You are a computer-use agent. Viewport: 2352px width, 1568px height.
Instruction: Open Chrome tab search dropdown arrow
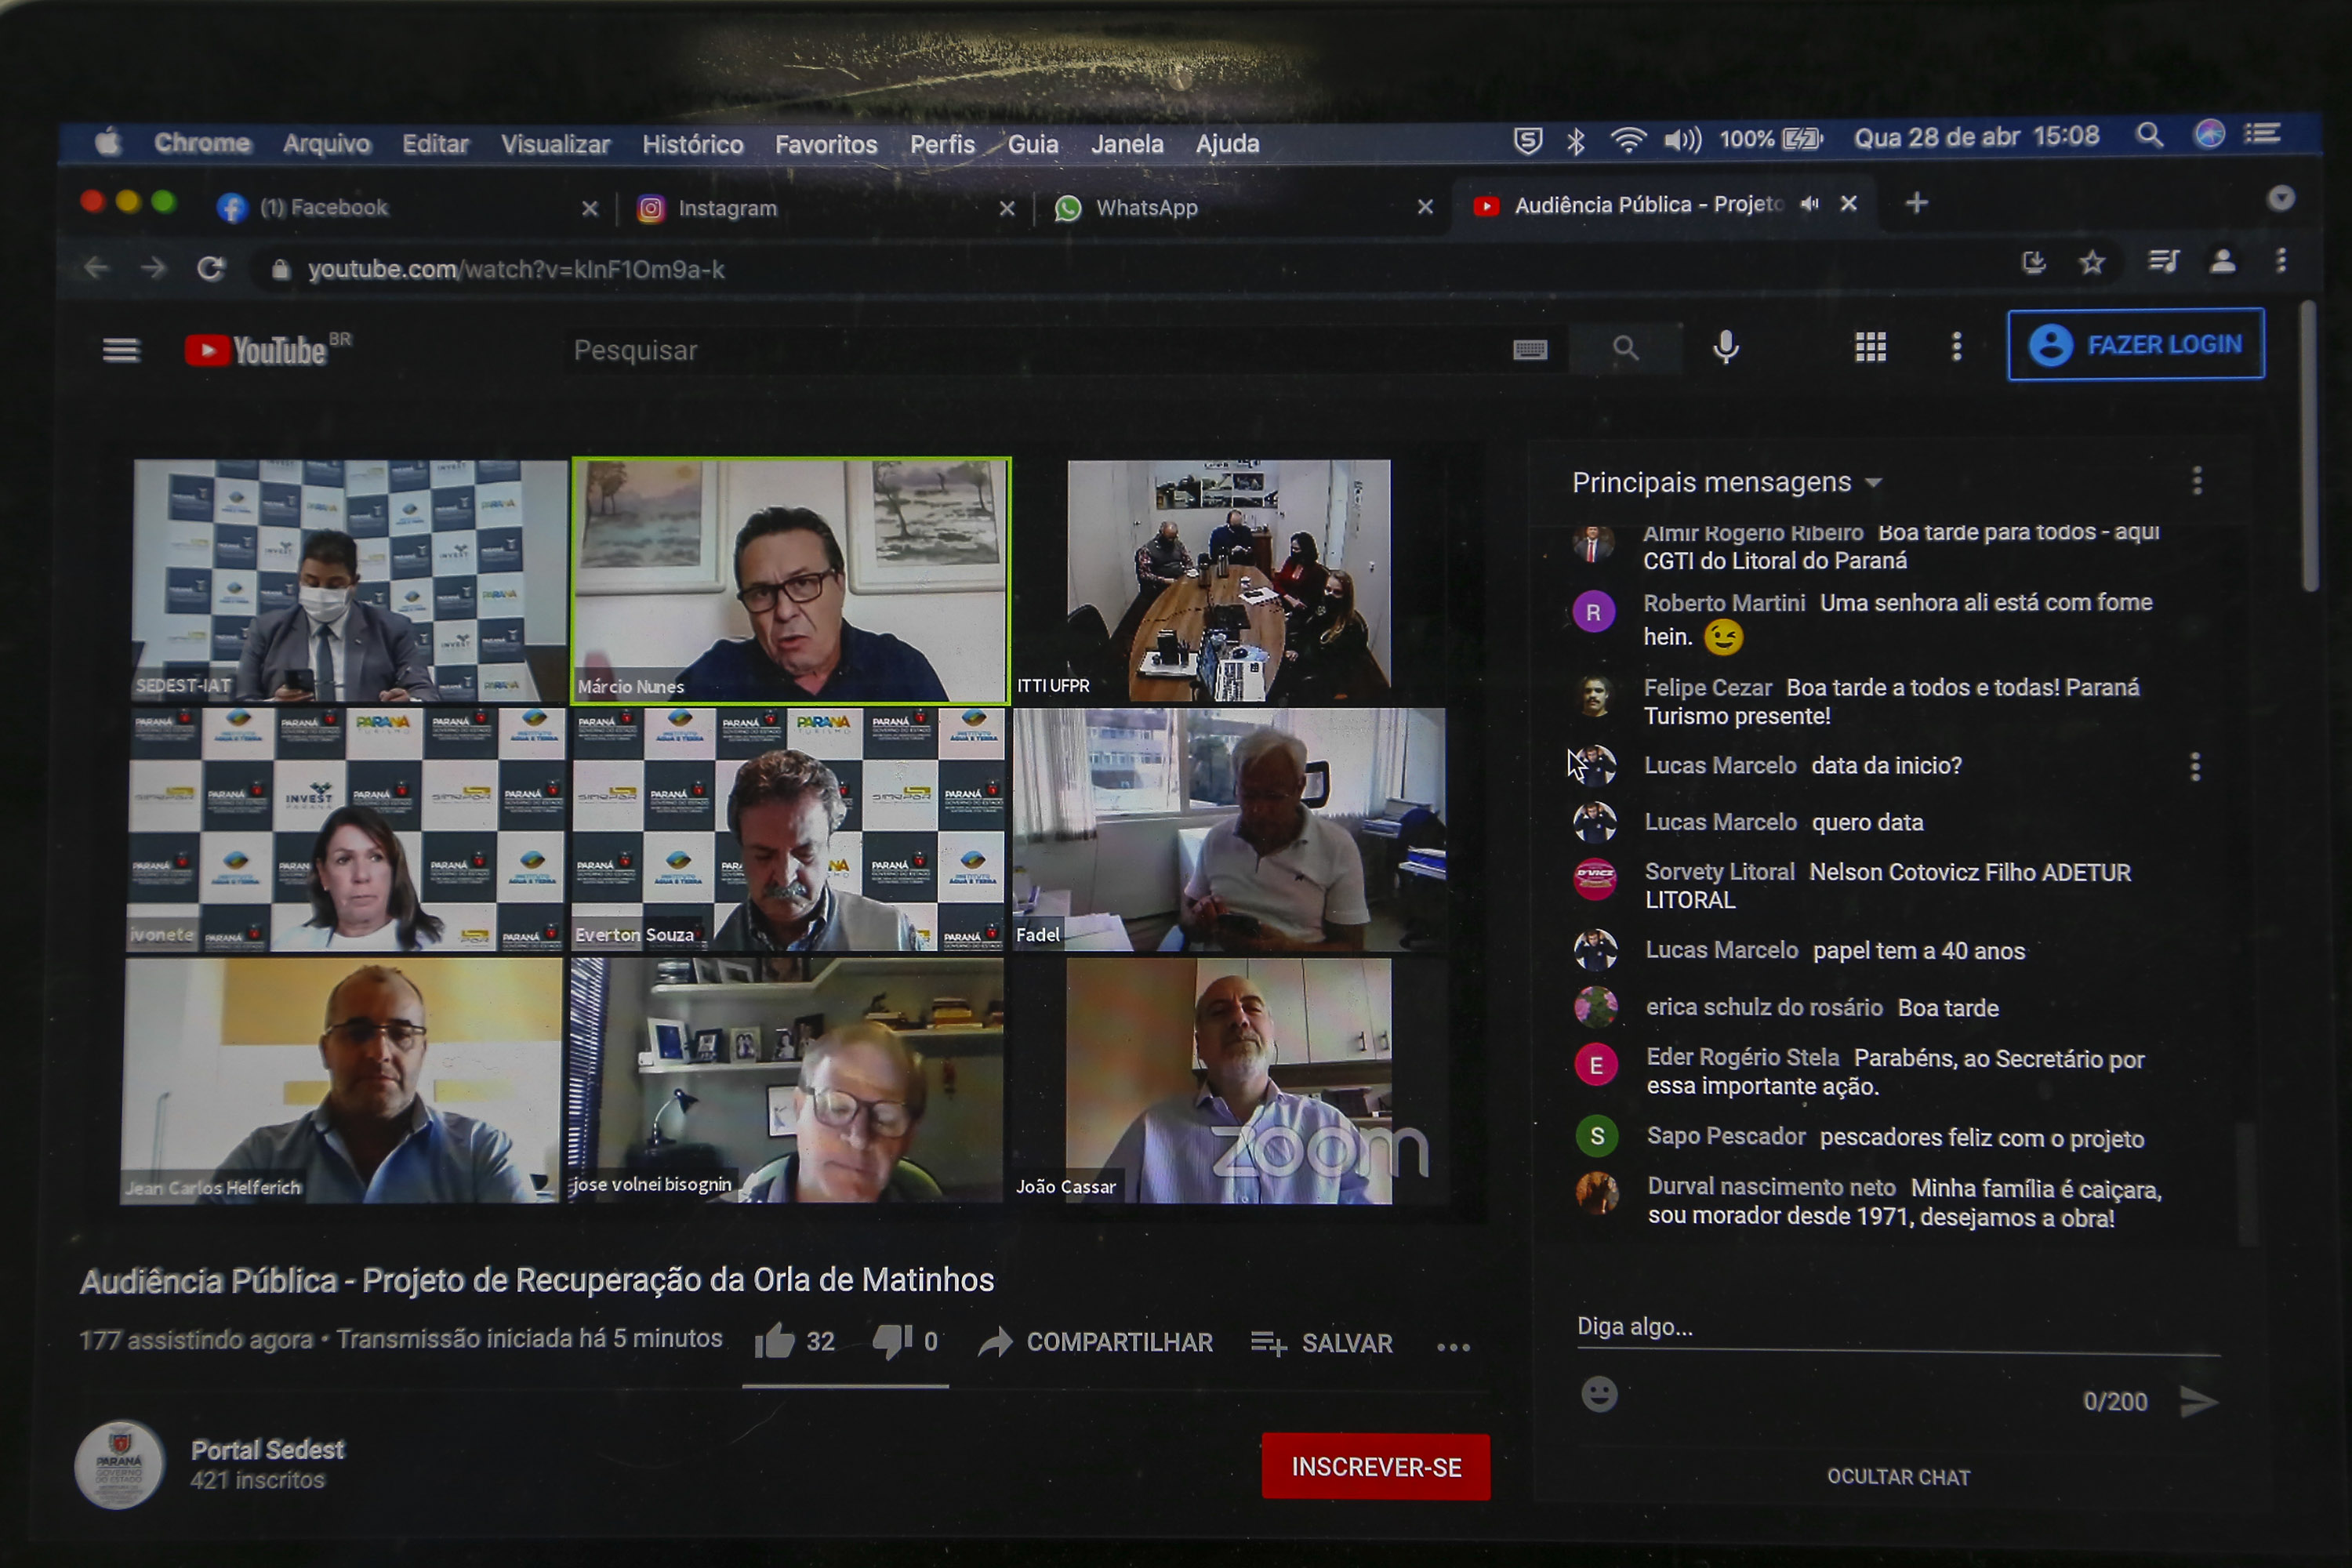(2280, 198)
